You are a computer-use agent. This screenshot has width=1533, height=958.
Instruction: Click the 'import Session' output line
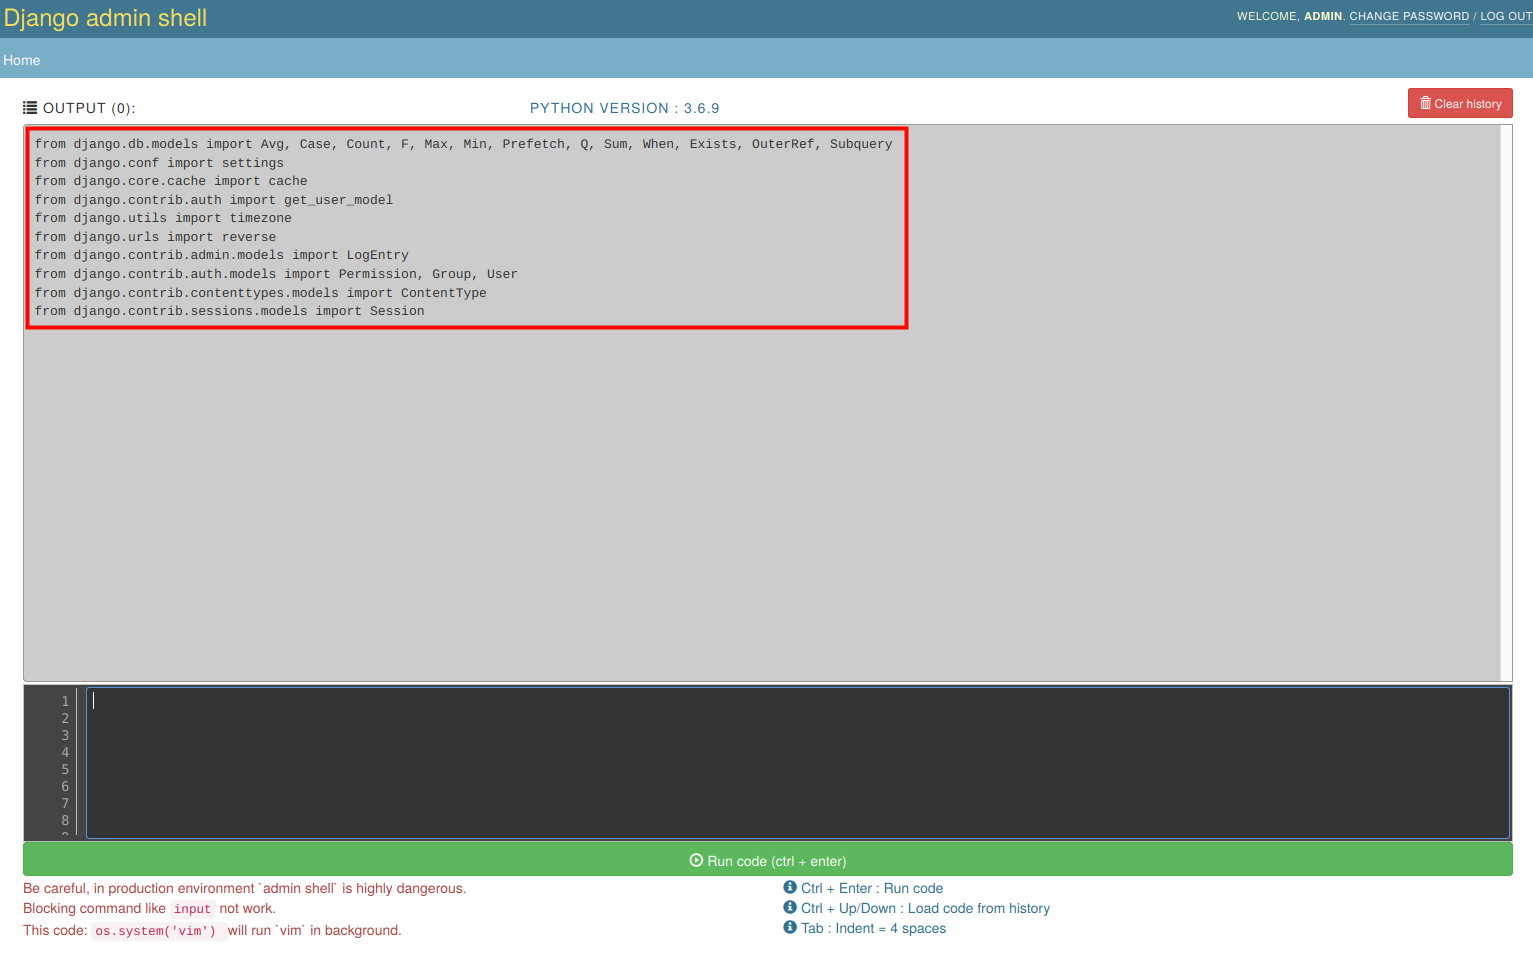coord(229,311)
